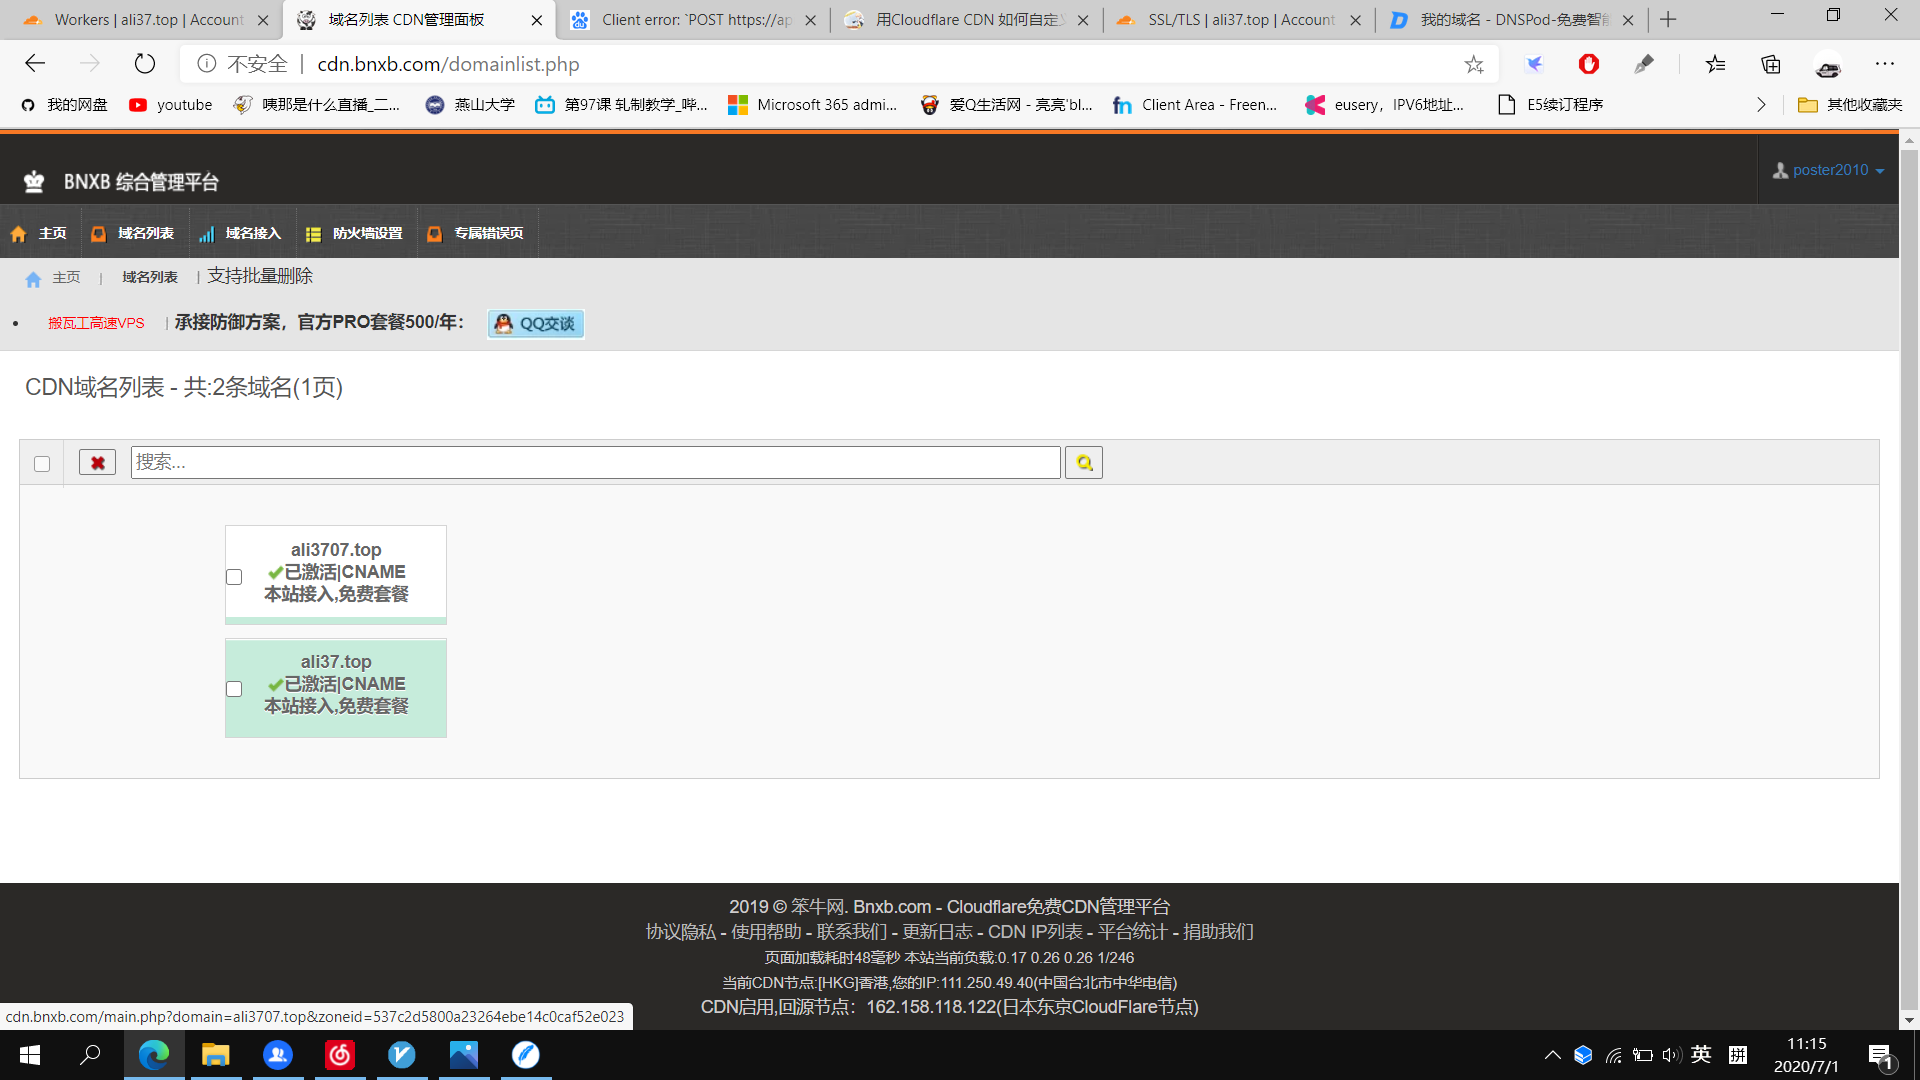Viewport: 1920px width, 1080px height.
Task: Check the select-all checkbox
Action: 42,464
